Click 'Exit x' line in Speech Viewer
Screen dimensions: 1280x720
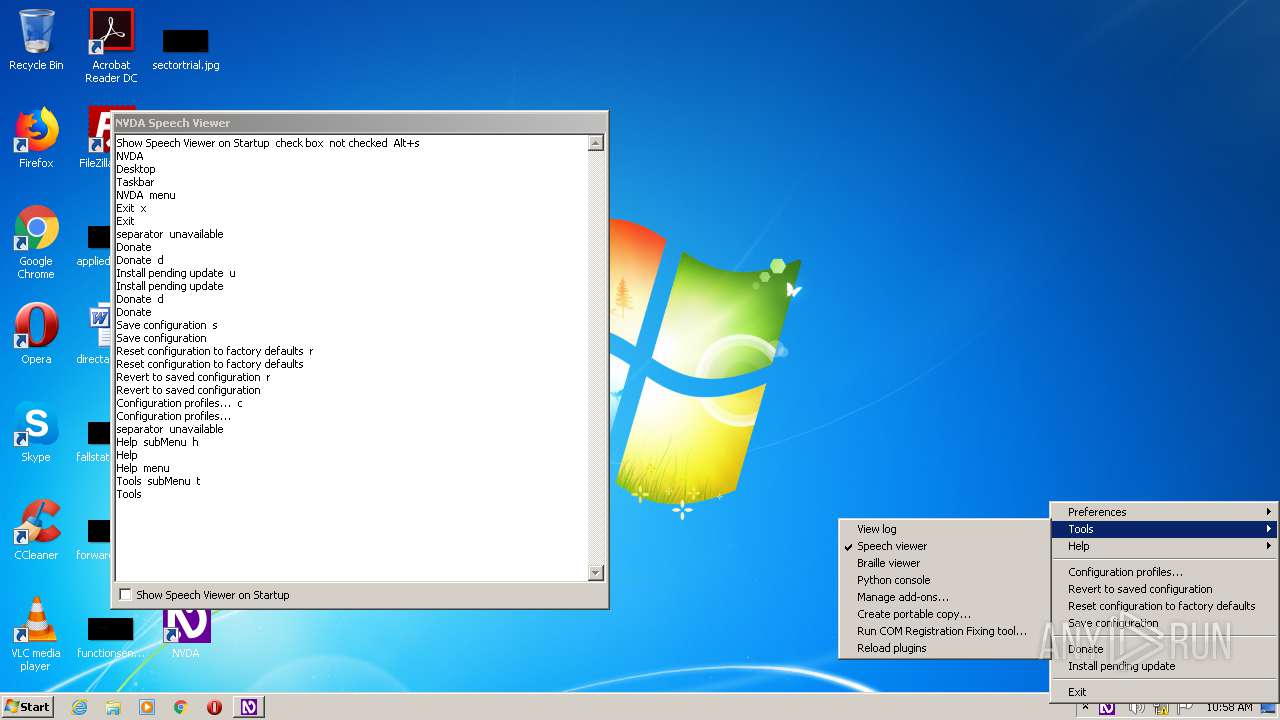tap(131, 208)
